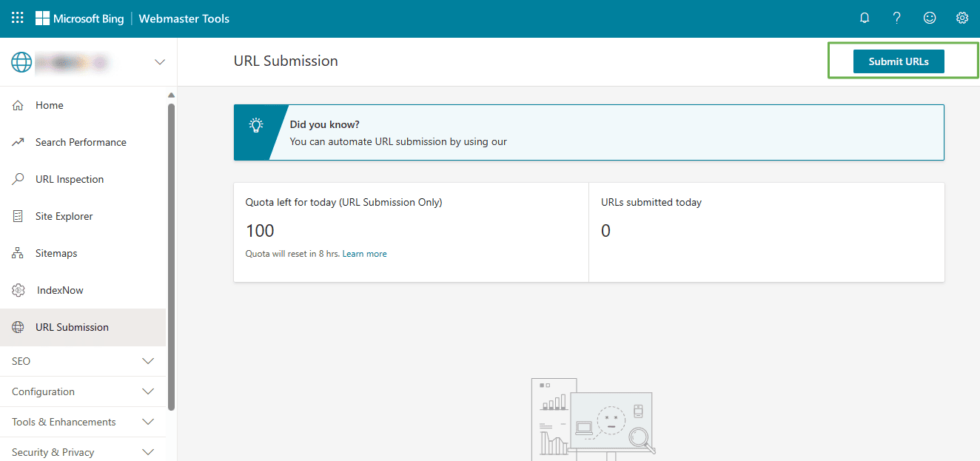This screenshot has width=980, height=461.
Task: Click the sidebar scrollbar thumb
Action: tap(171, 256)
